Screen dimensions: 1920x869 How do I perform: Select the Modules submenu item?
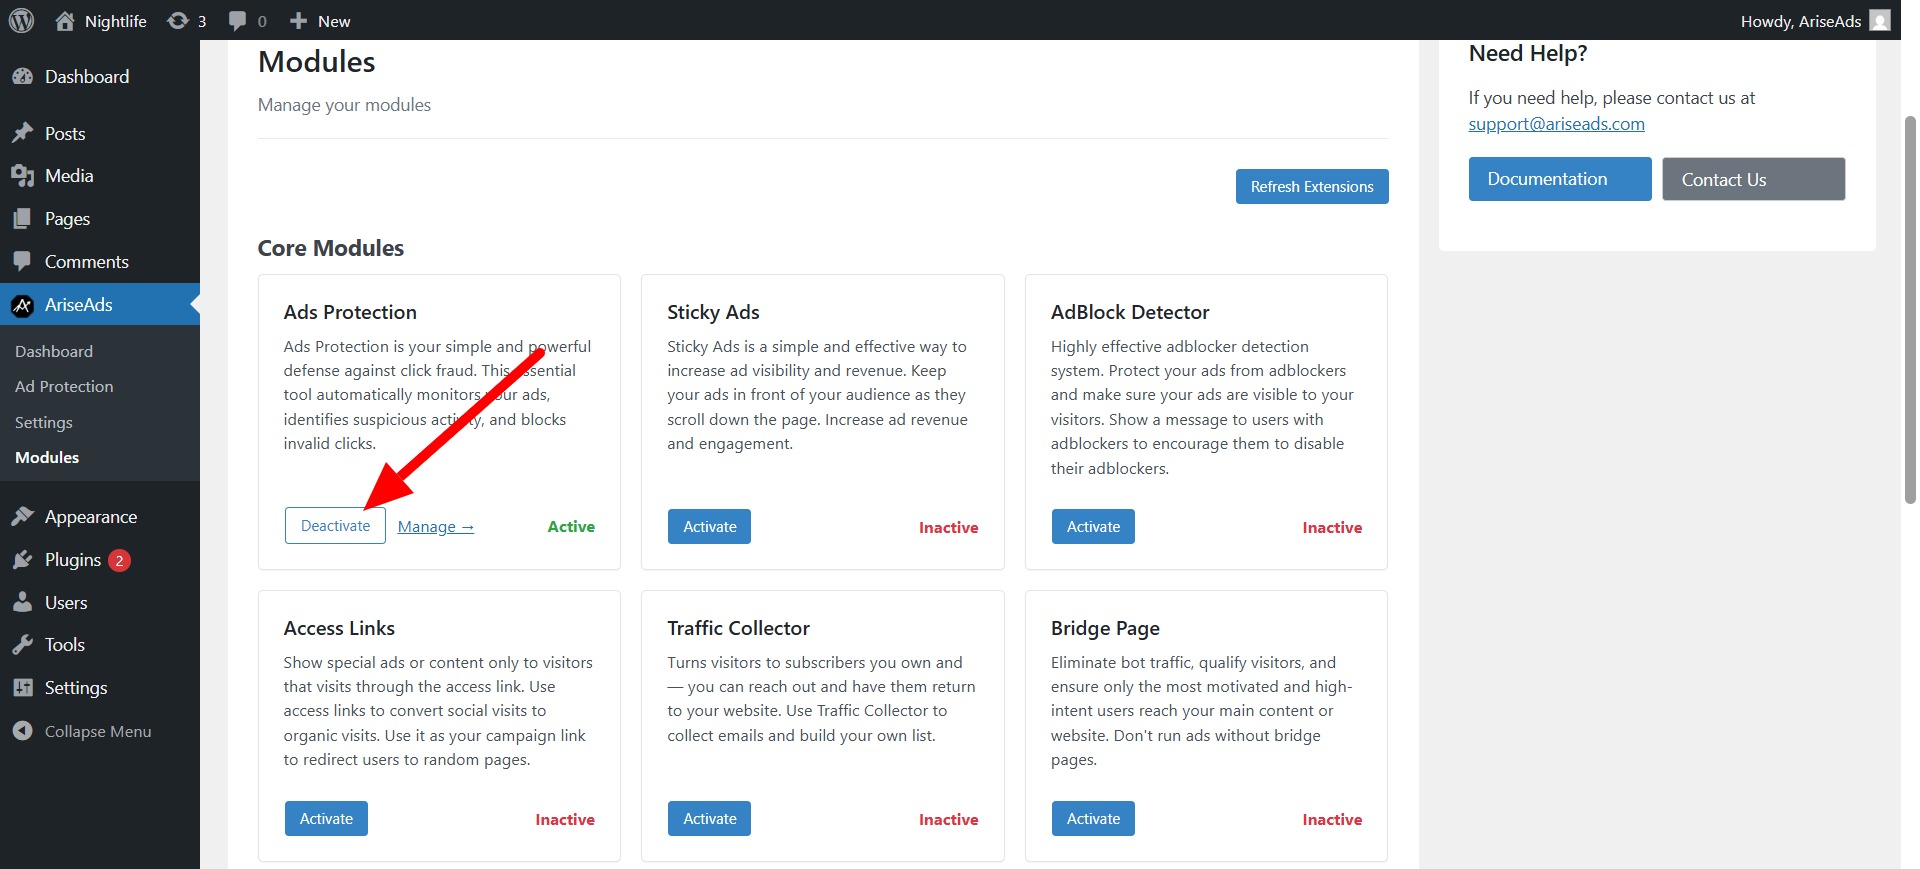point(47,457)
